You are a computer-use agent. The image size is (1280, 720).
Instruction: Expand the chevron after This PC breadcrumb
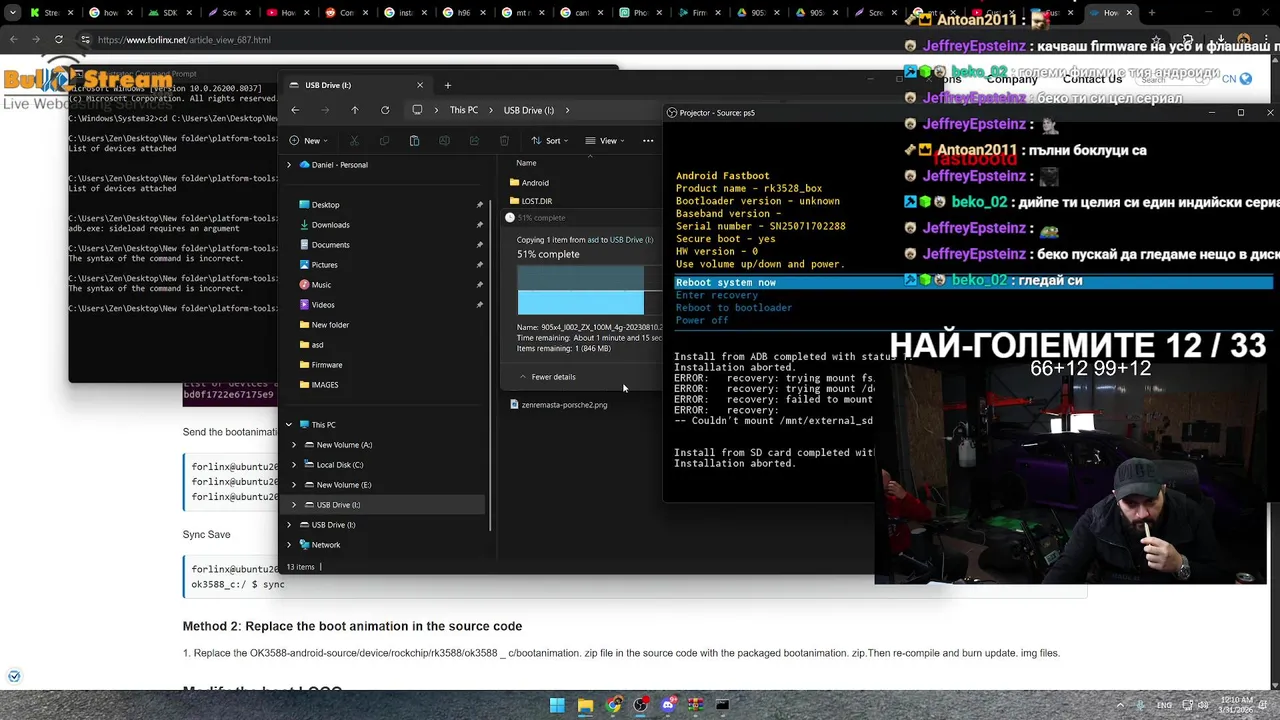491,110
